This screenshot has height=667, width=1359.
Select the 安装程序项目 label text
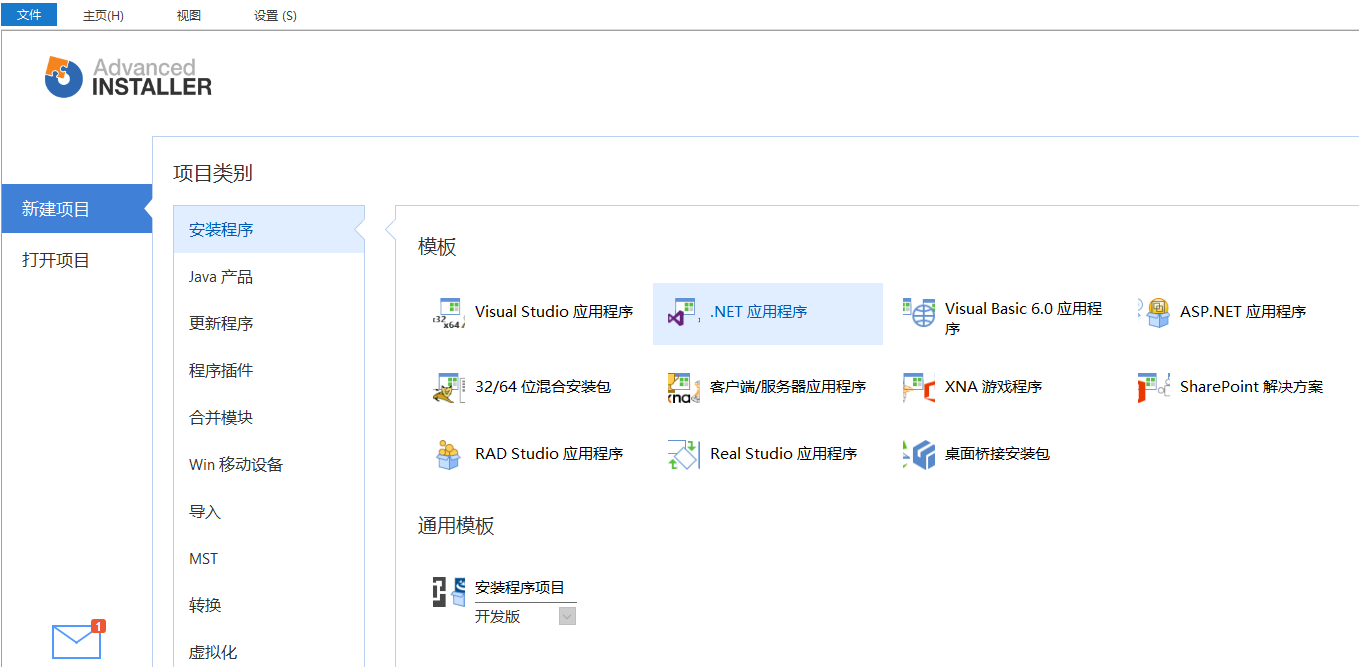(x=520, y=588)
